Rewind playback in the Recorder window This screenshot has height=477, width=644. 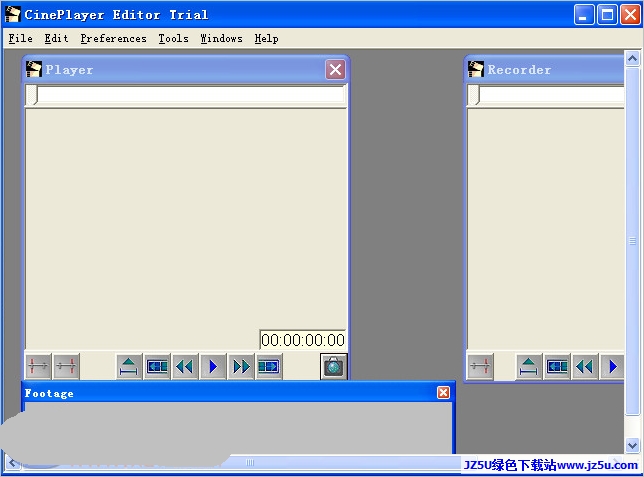[x=584, y=366]
